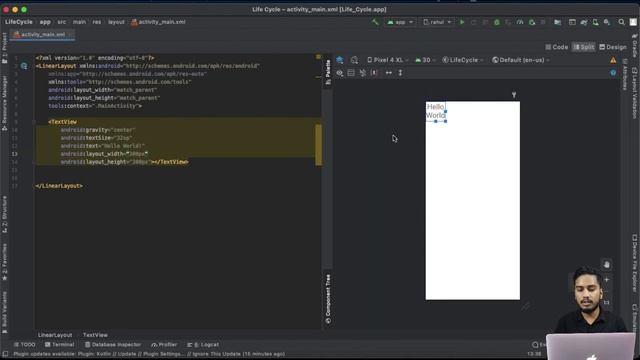Click the Expand Vertically arrow icon
This screenshot has width=640, height=360.
click(x=400, y=73)
